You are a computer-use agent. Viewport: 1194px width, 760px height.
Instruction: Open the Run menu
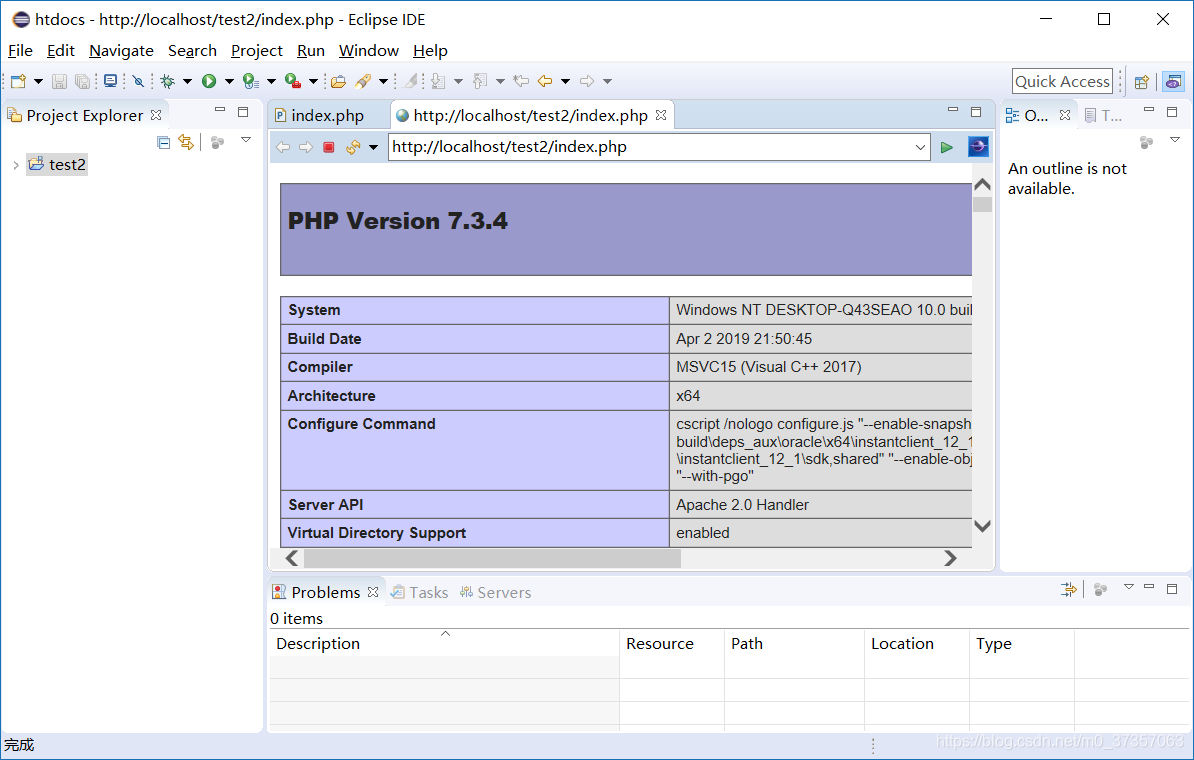(x=311, y=50)
